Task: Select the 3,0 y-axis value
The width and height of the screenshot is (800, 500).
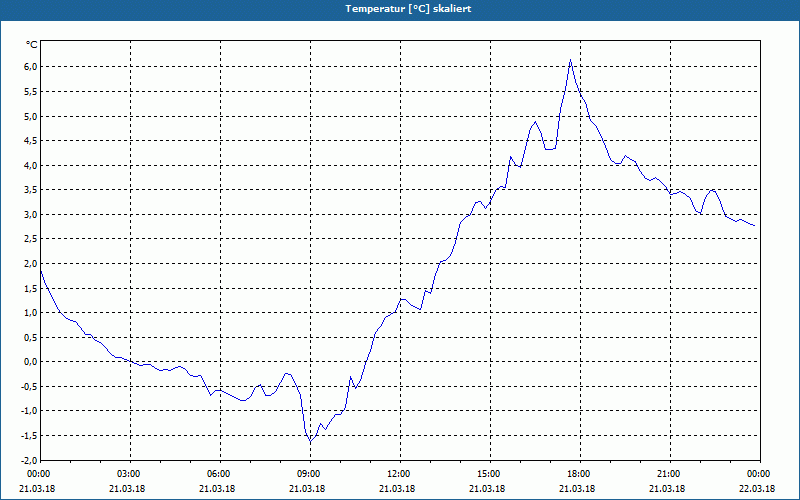Action: tap(30, 214)
